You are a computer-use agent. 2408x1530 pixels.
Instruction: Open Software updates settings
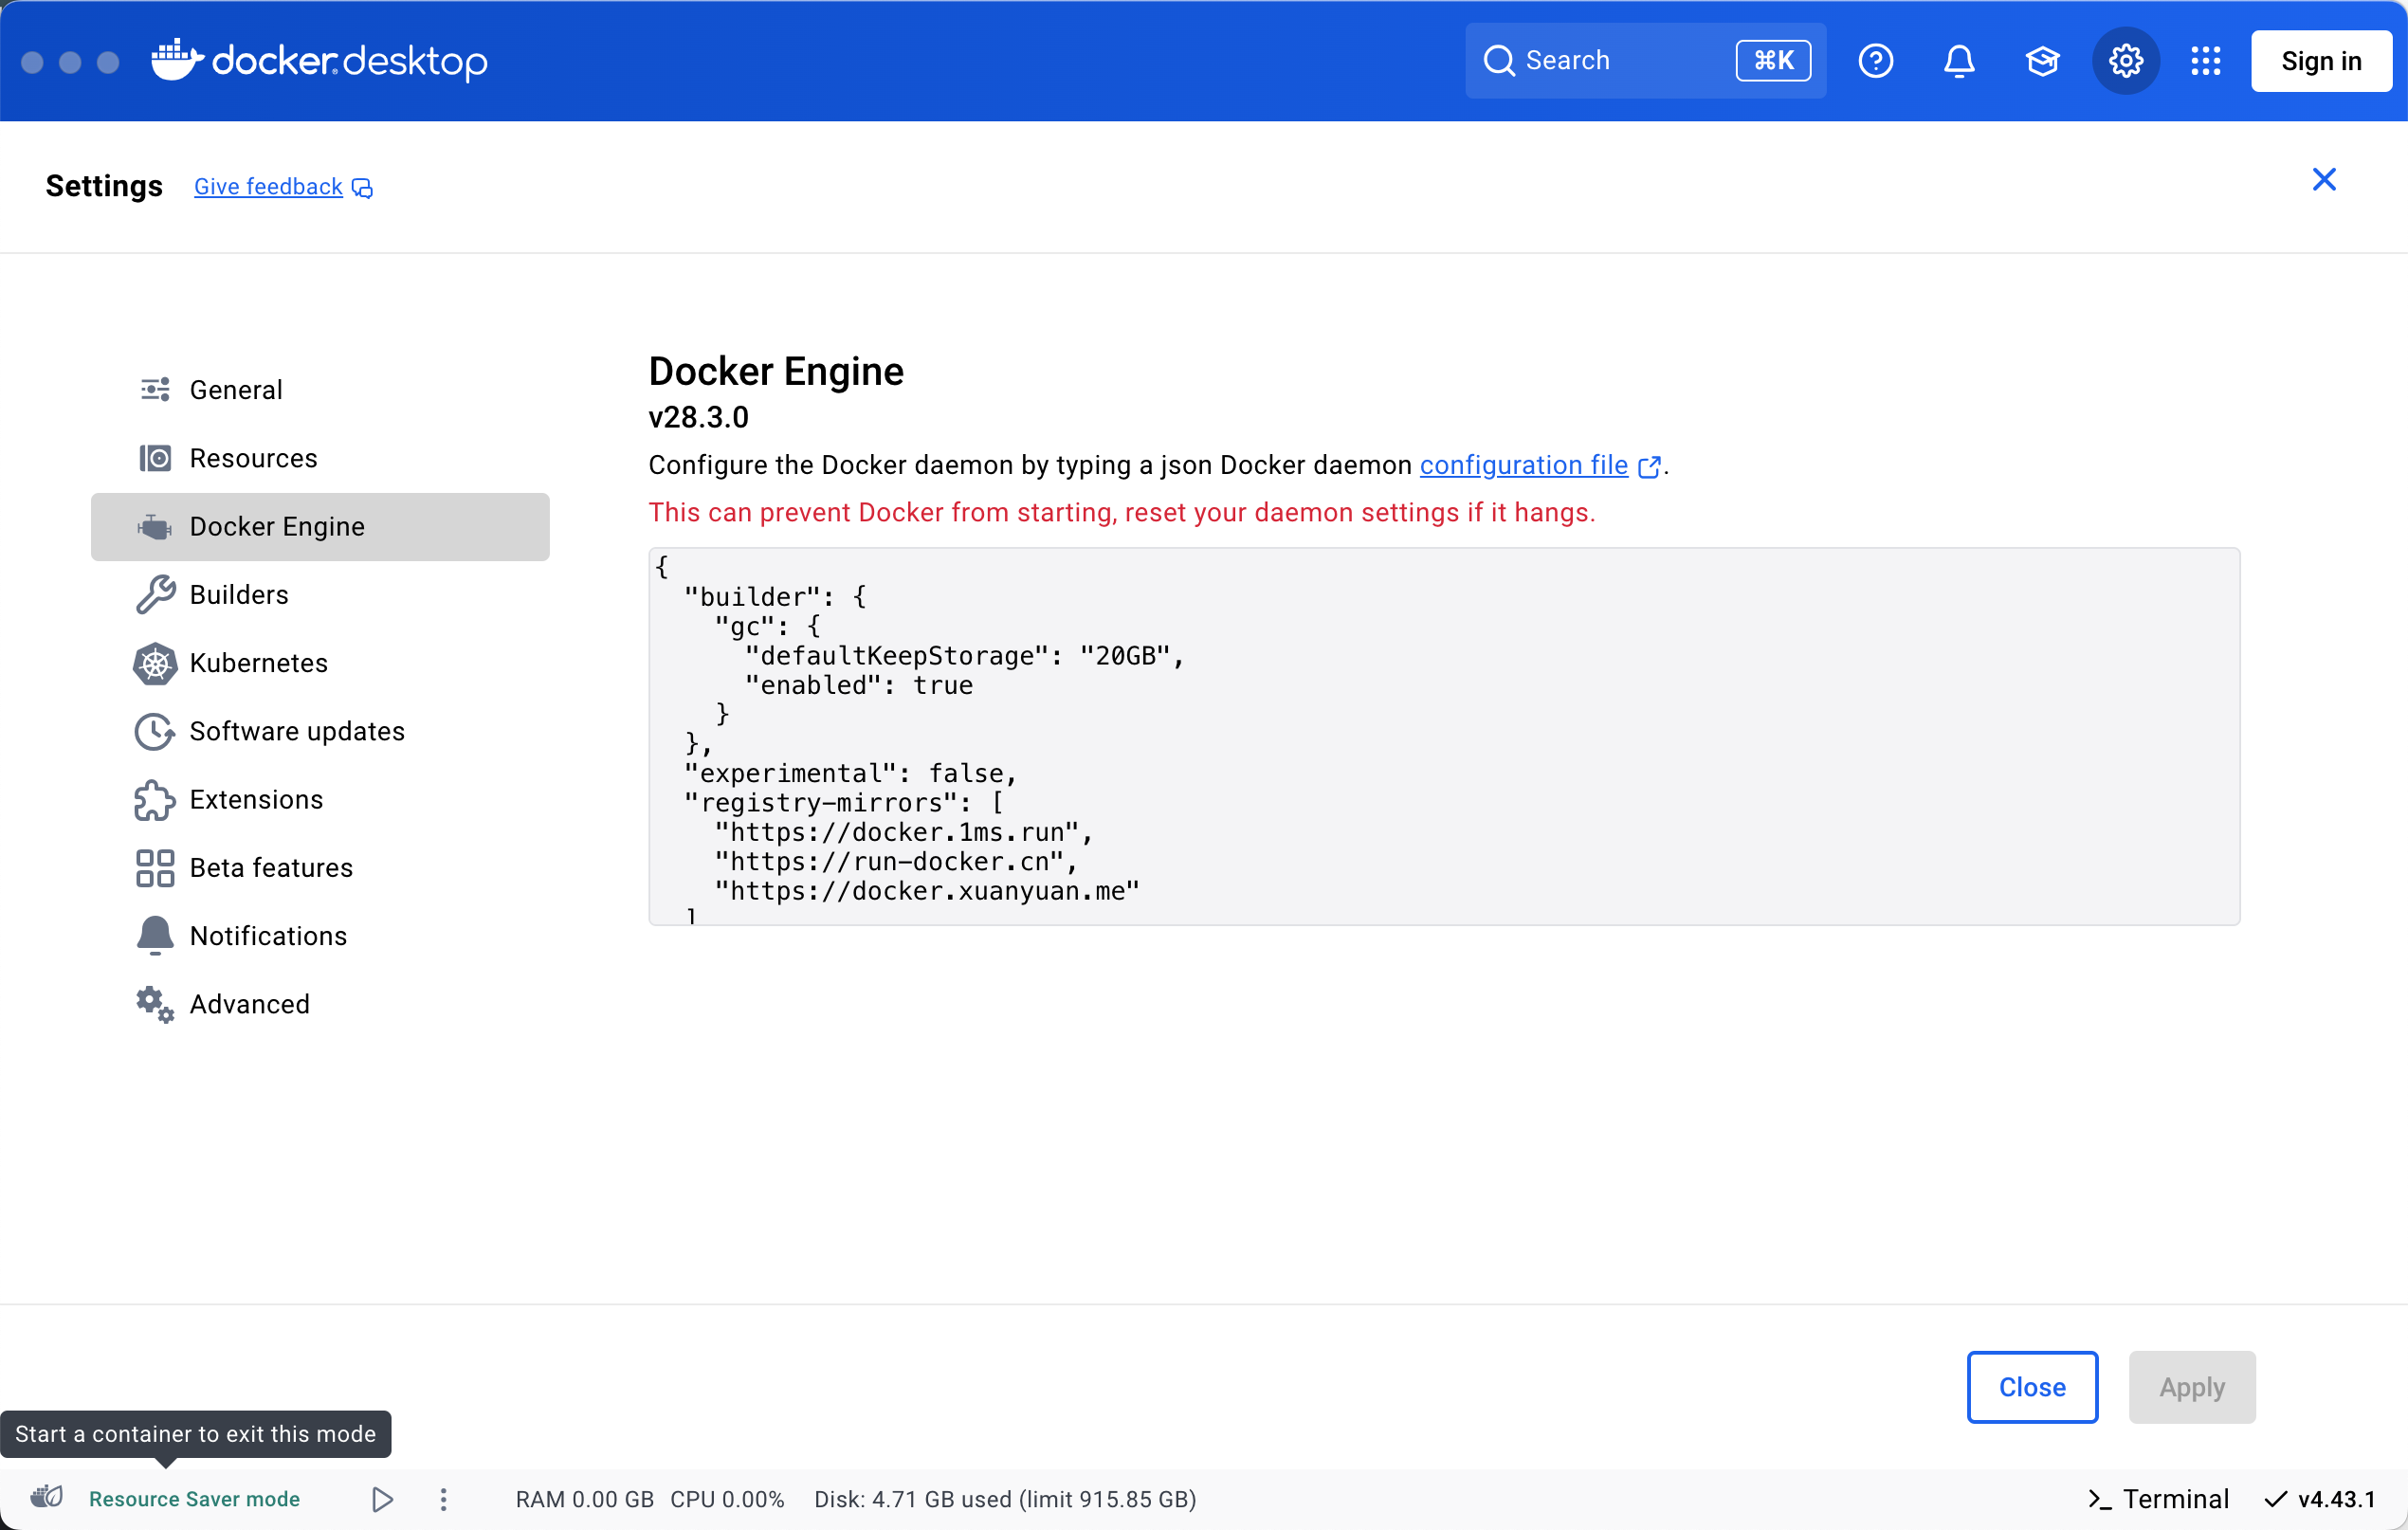pos(320,731)
